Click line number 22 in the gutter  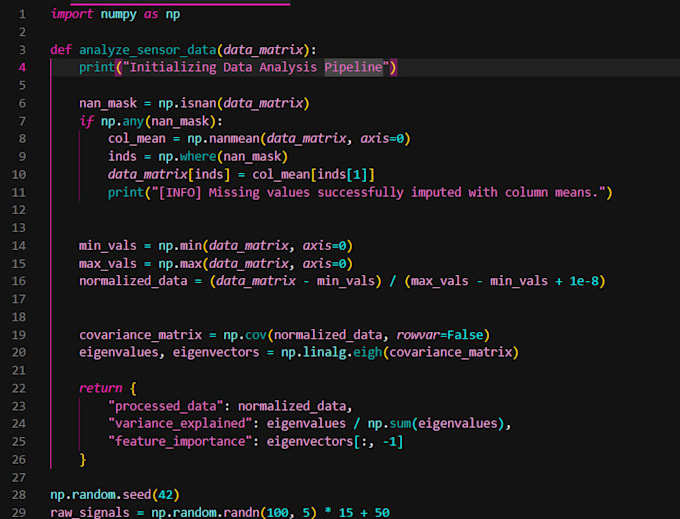(19, 388)
